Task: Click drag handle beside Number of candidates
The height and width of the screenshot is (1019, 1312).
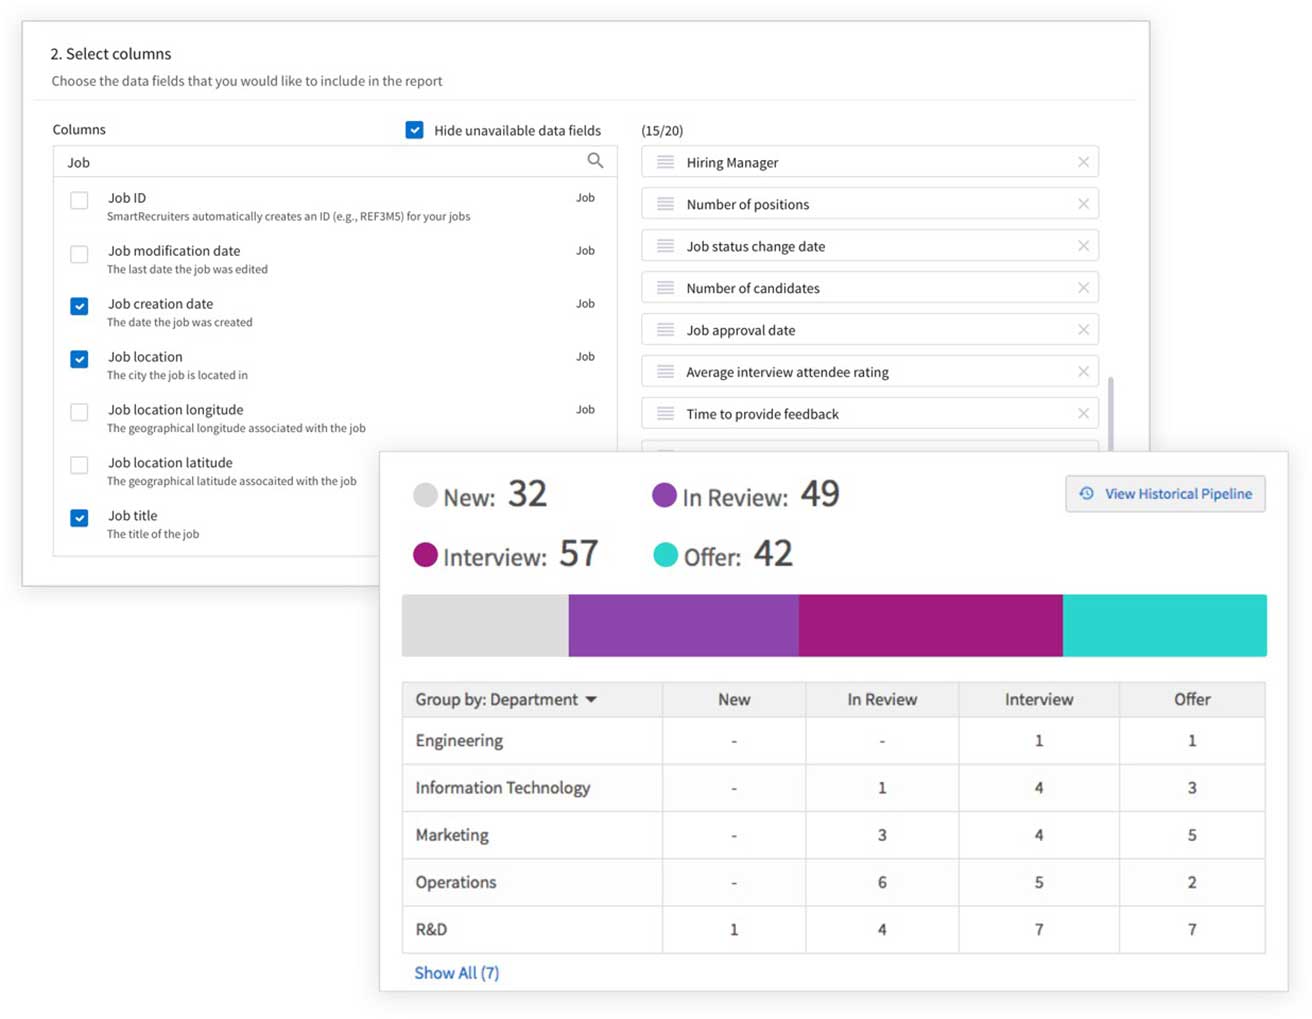Action: [665, 288]
